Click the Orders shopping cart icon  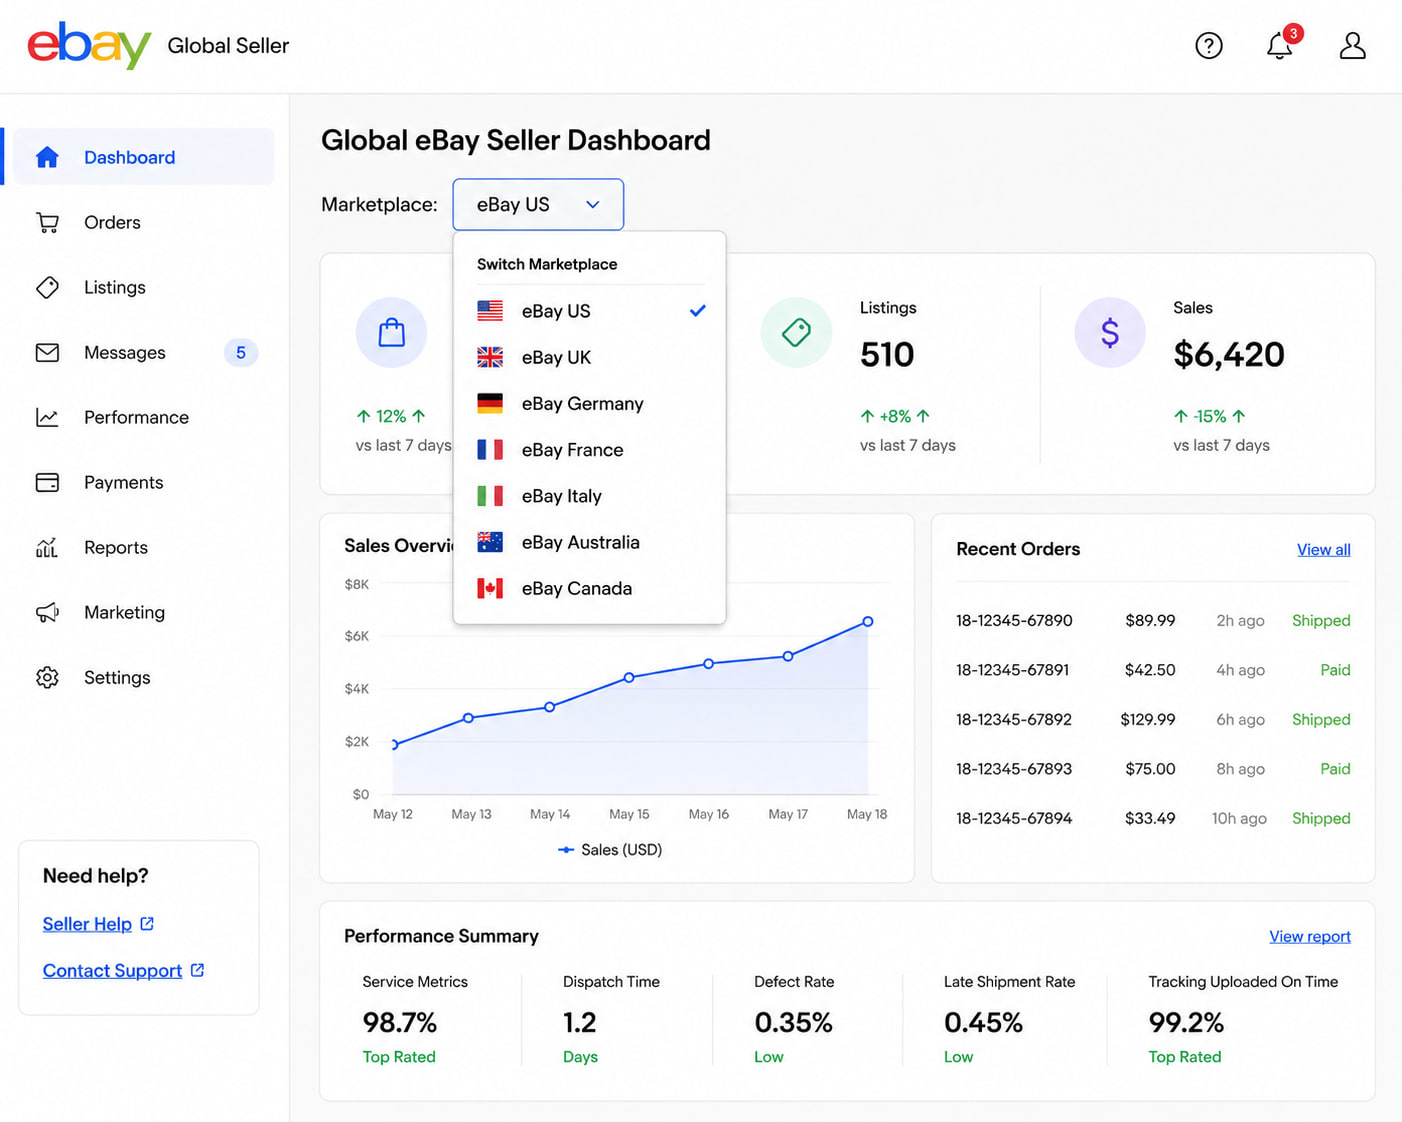pos(47,223)
